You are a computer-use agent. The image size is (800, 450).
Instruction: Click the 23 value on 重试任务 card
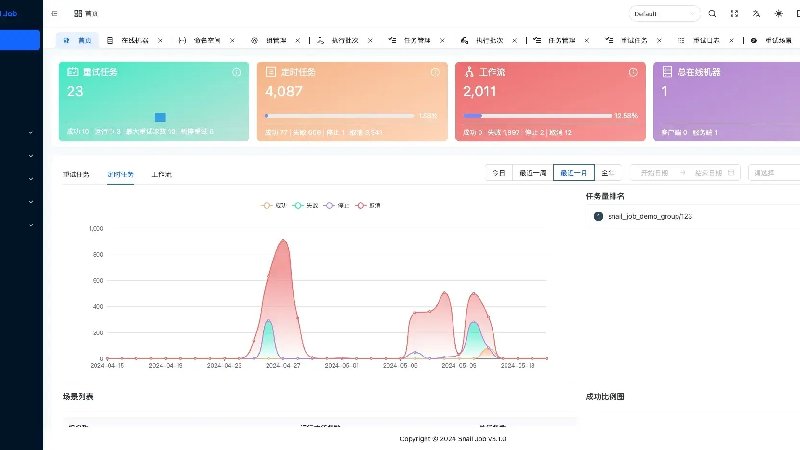(75, 91)
